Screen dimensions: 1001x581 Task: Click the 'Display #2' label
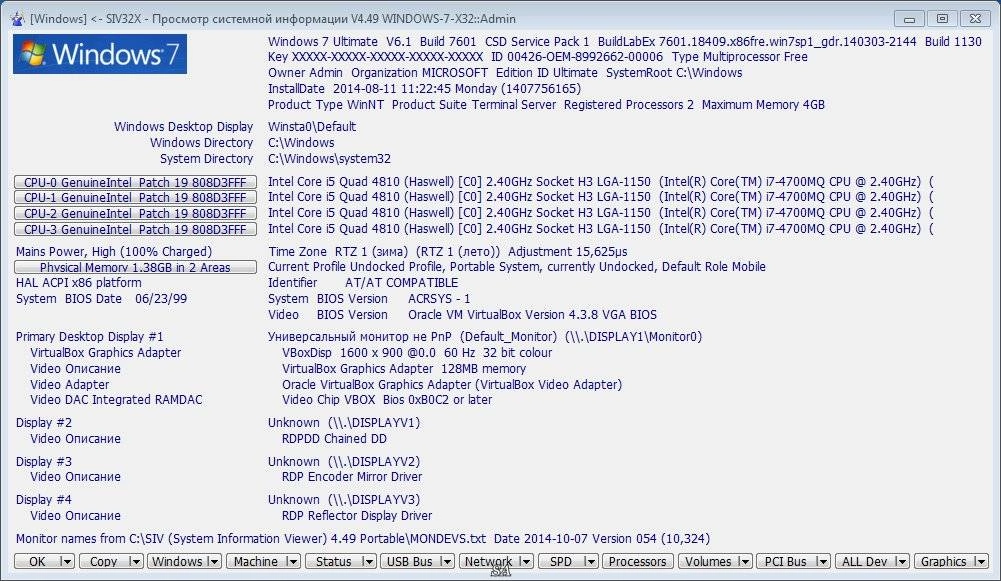click(43, 423)
